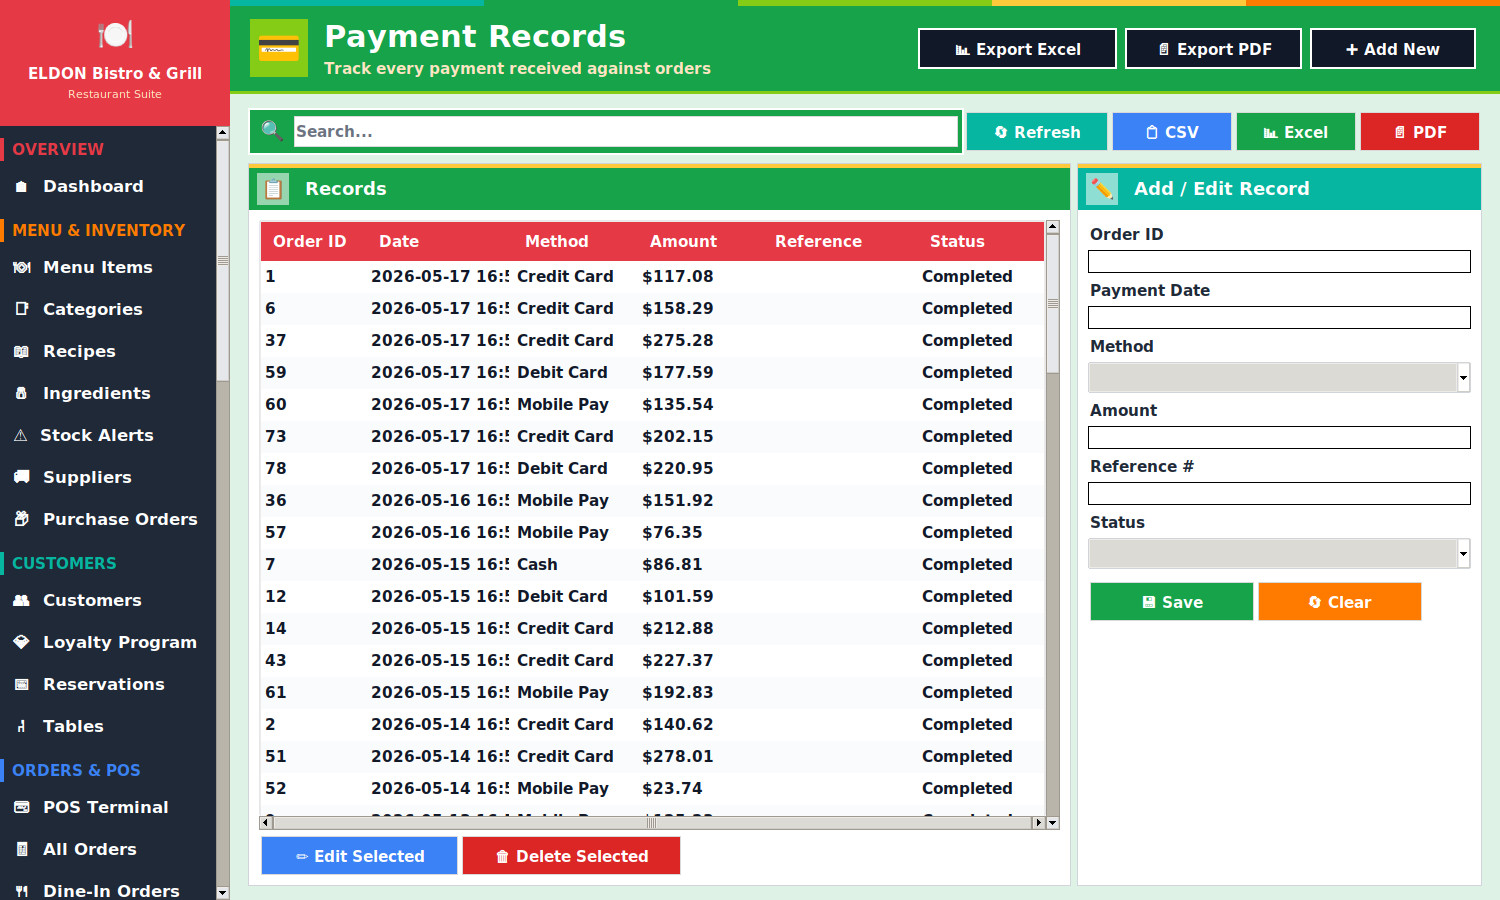Click the clipboard icon in Records header
Screen dimensions: 1500x900
273,189
